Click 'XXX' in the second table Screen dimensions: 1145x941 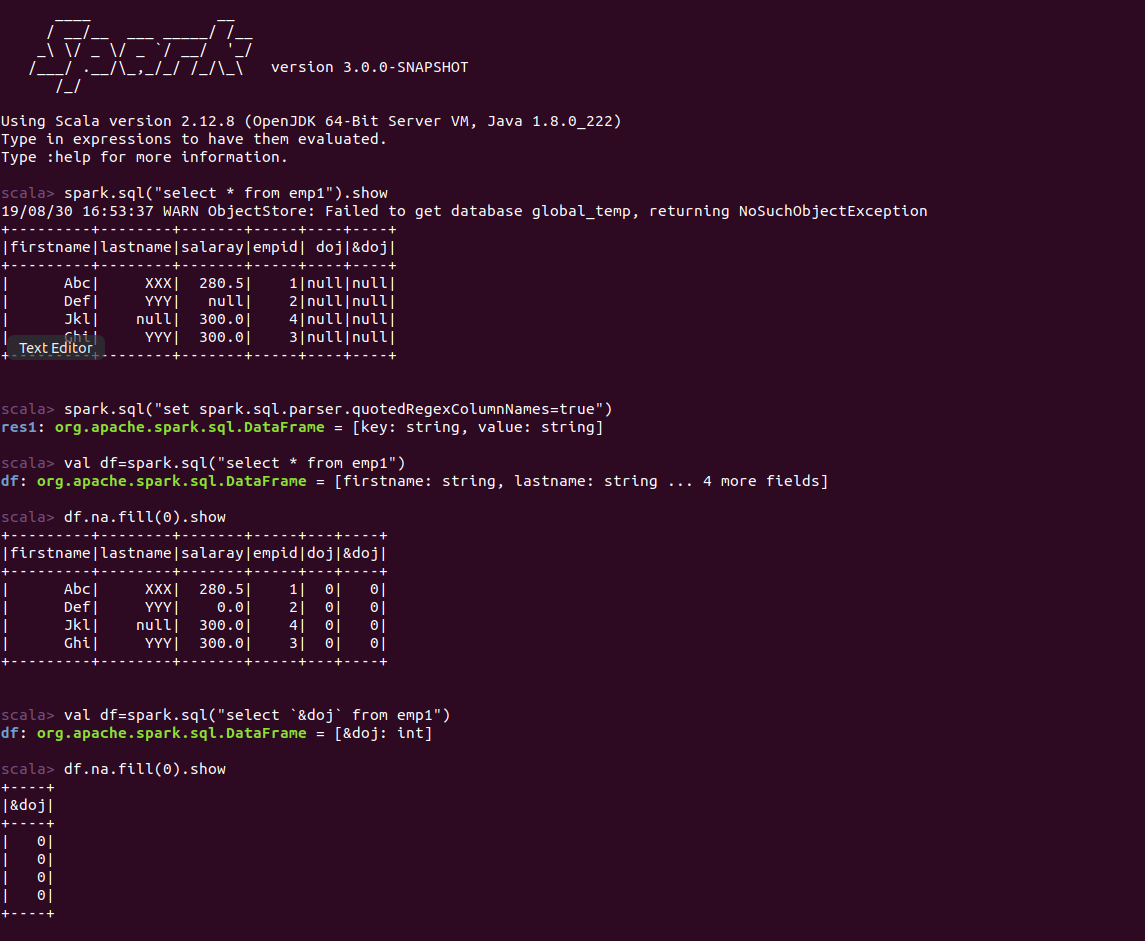(x=158, y=589)
